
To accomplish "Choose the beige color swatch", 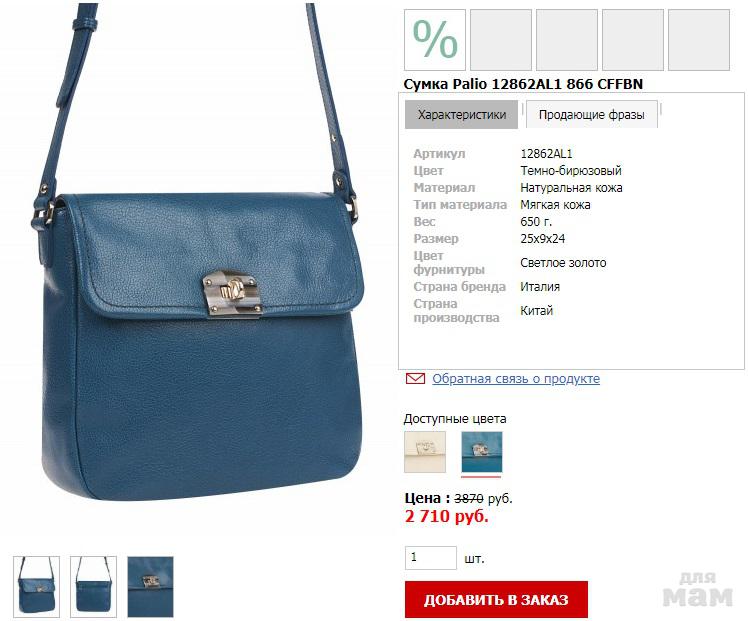I will (x=425, y=452).
